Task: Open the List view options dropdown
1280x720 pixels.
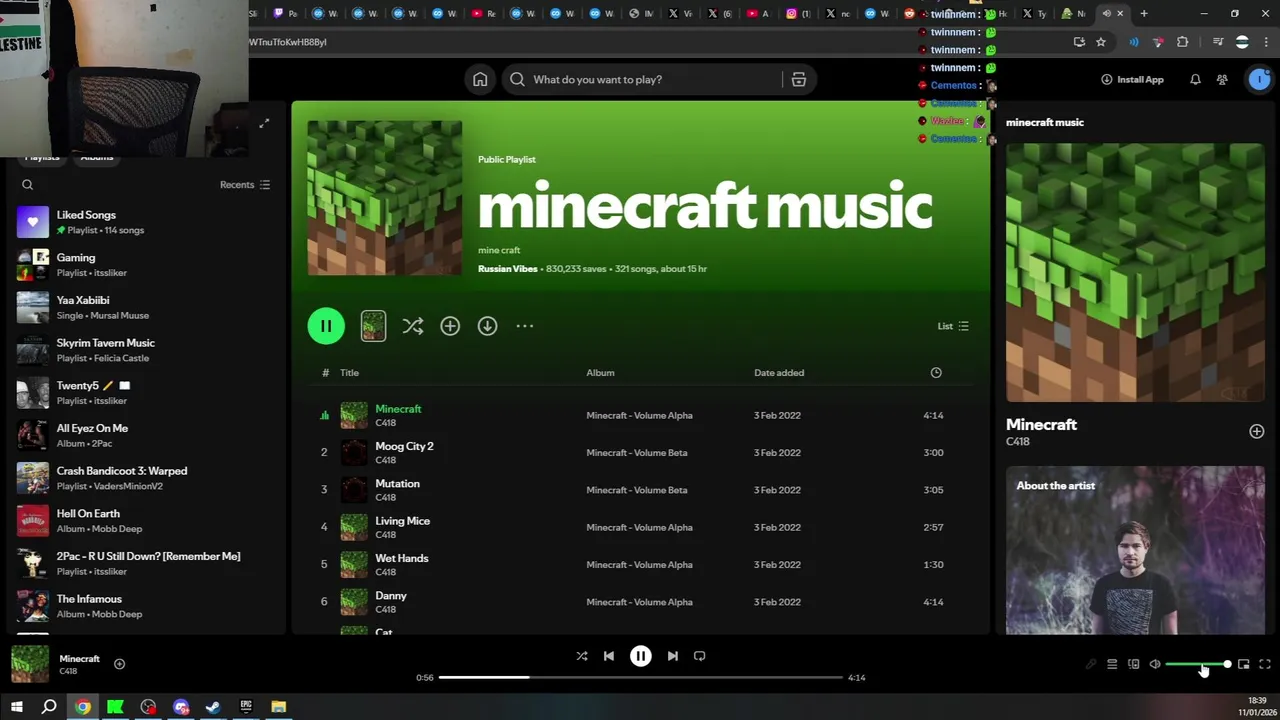Action: [953, 326]
